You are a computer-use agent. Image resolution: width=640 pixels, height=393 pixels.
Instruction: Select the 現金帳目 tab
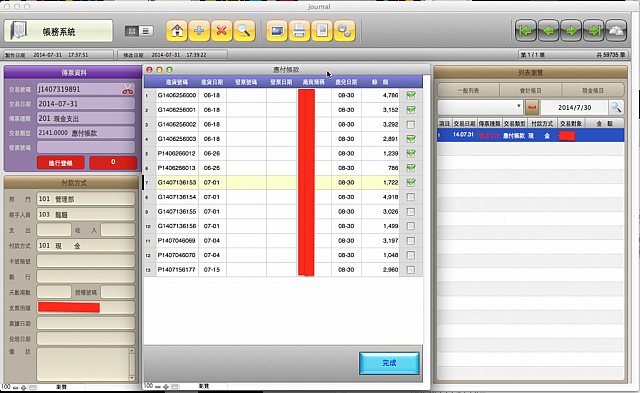(x=593, y=91)
